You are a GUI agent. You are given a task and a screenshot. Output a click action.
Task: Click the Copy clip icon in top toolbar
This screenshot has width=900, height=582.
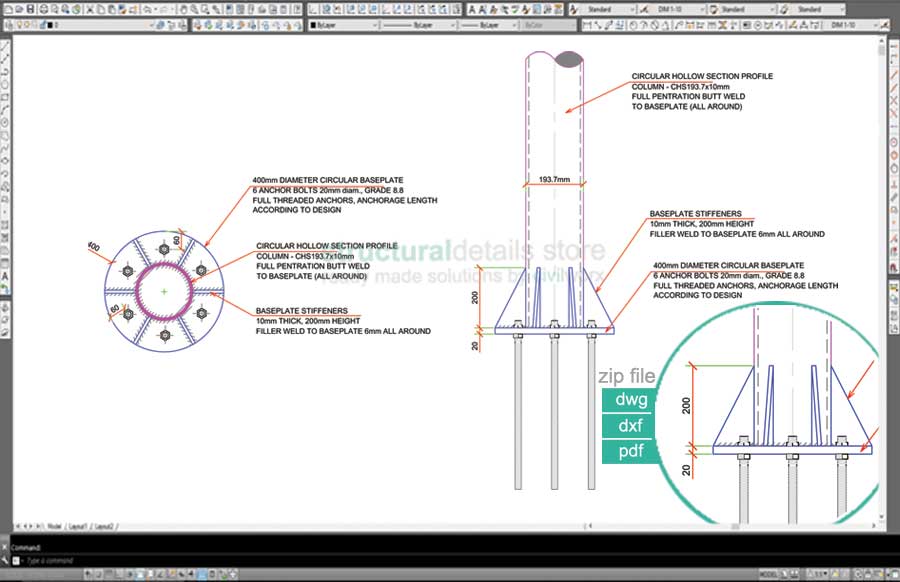point(101,9)
